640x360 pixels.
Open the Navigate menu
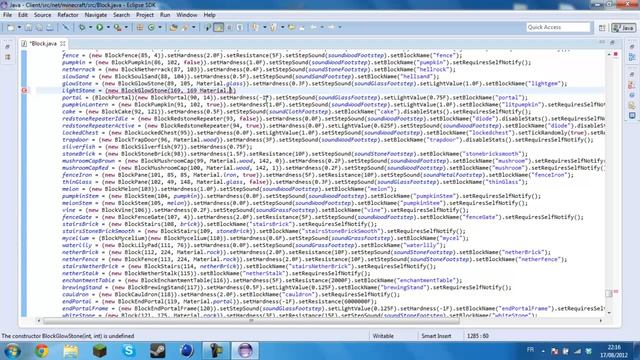[x=96, y=15]
